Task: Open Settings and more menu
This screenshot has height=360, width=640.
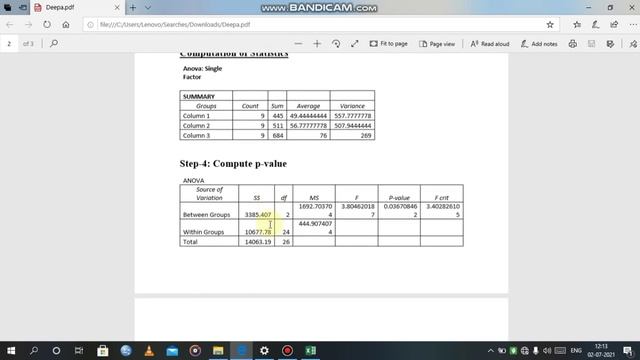Action: [633, 24]
